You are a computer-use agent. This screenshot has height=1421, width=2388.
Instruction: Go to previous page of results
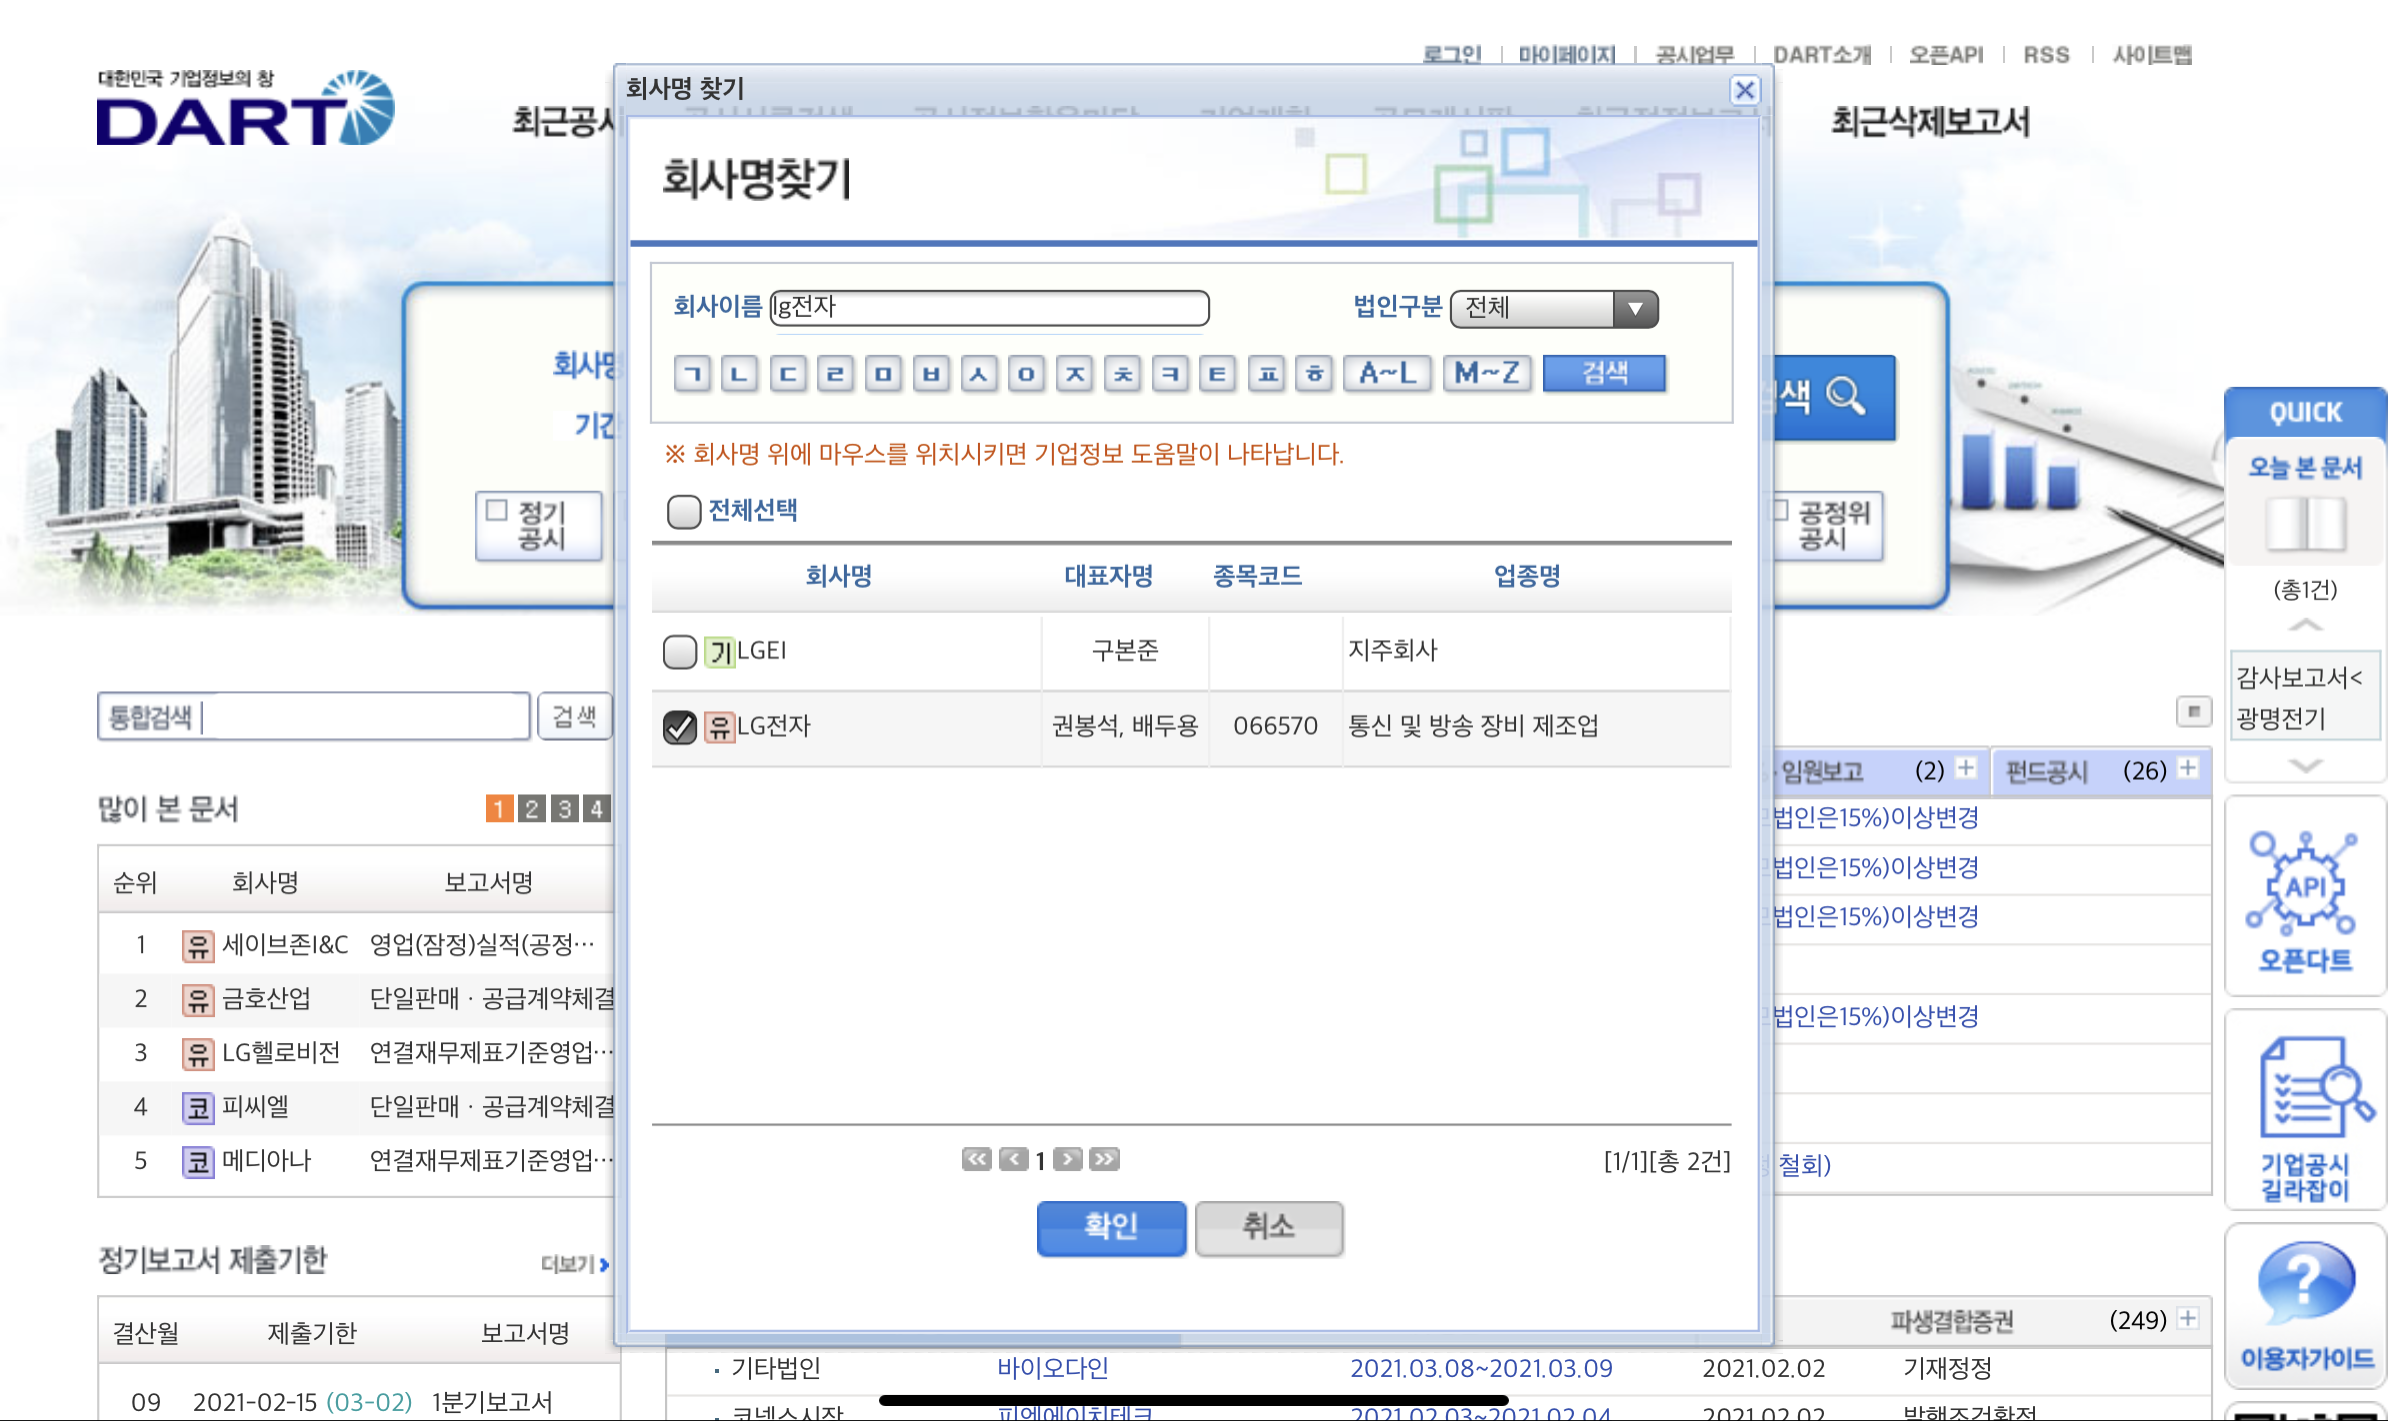coord(1013,1159)
